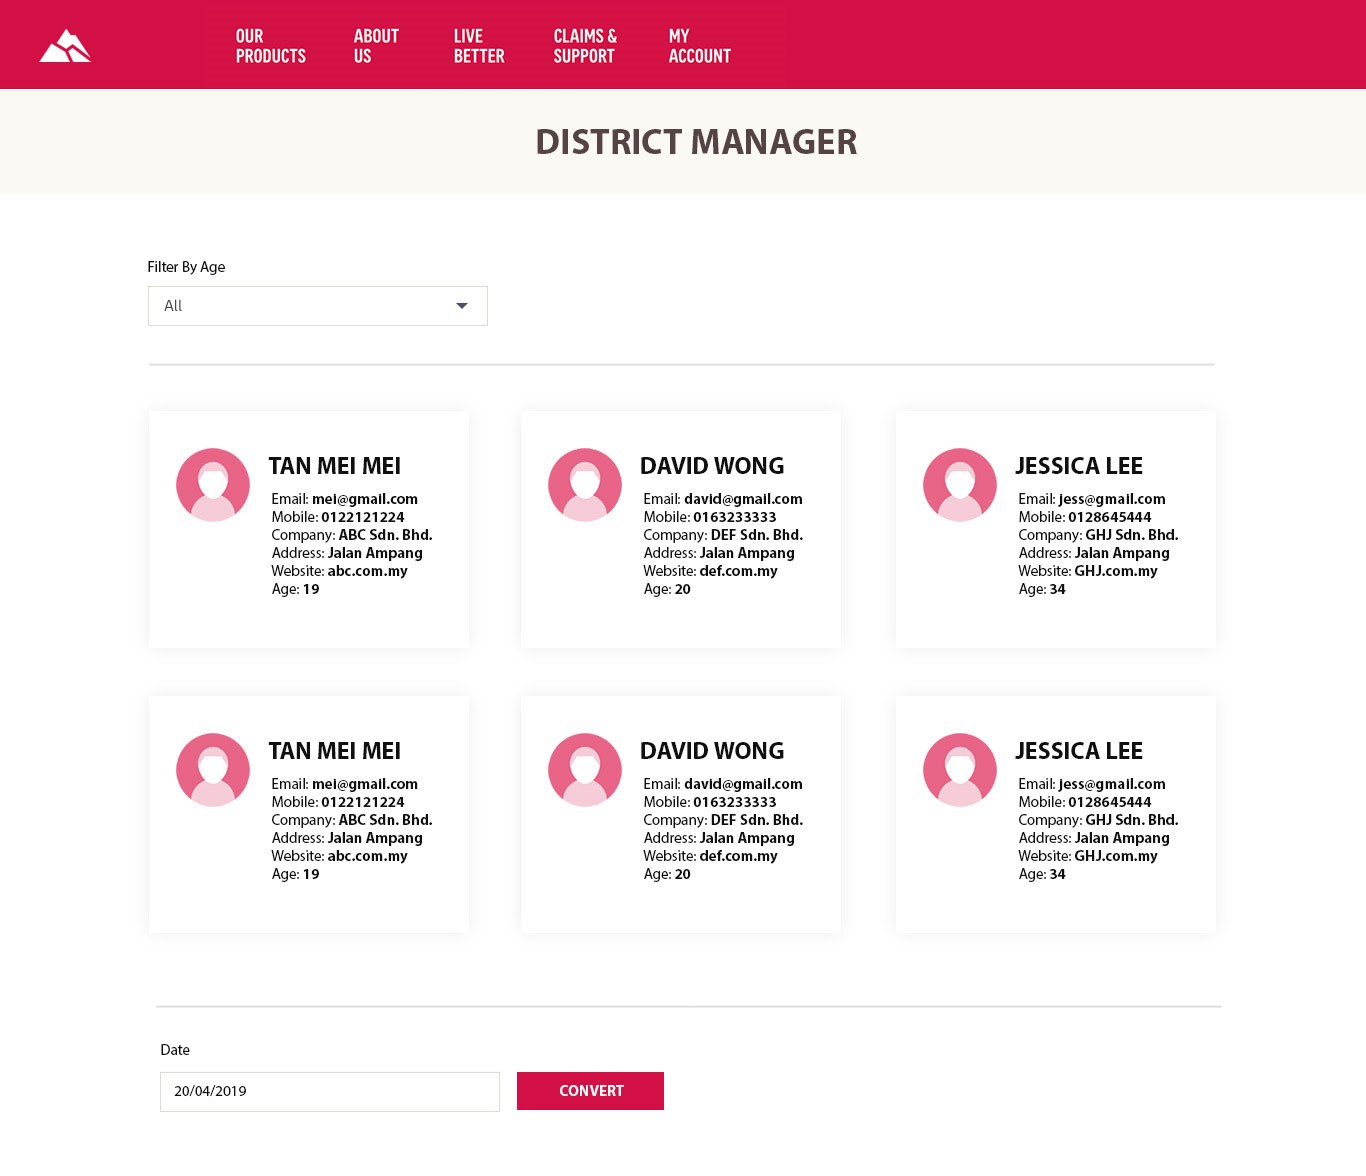Screen dimensions: 1366x1176
Task: Click top-row website def.com.my
Action: [x=738, y=571]
